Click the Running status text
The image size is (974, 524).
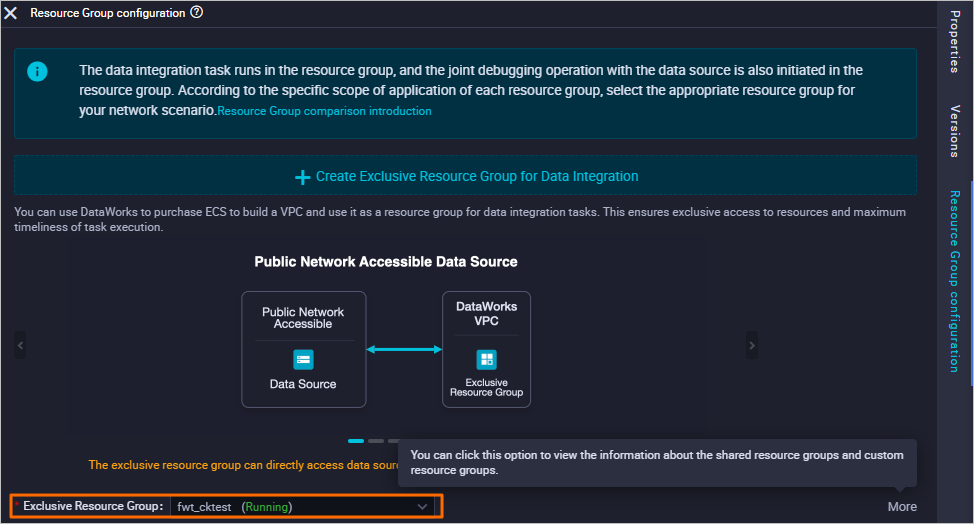tap(267, 507)
